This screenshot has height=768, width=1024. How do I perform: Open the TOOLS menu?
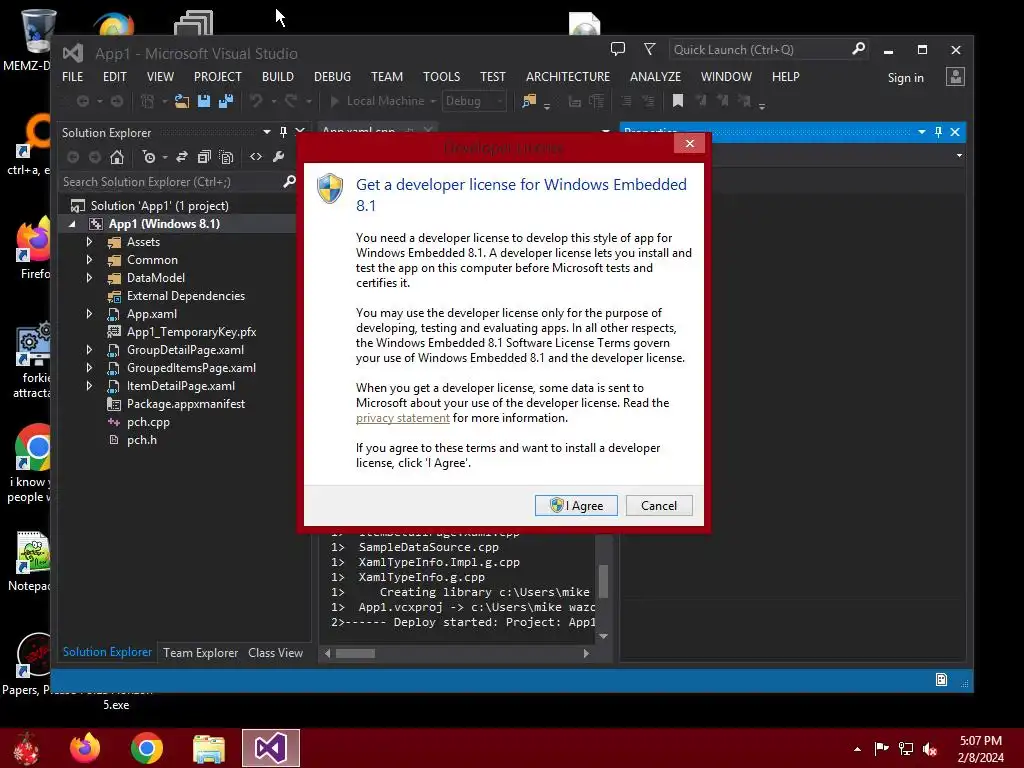[x=441, y=76]
